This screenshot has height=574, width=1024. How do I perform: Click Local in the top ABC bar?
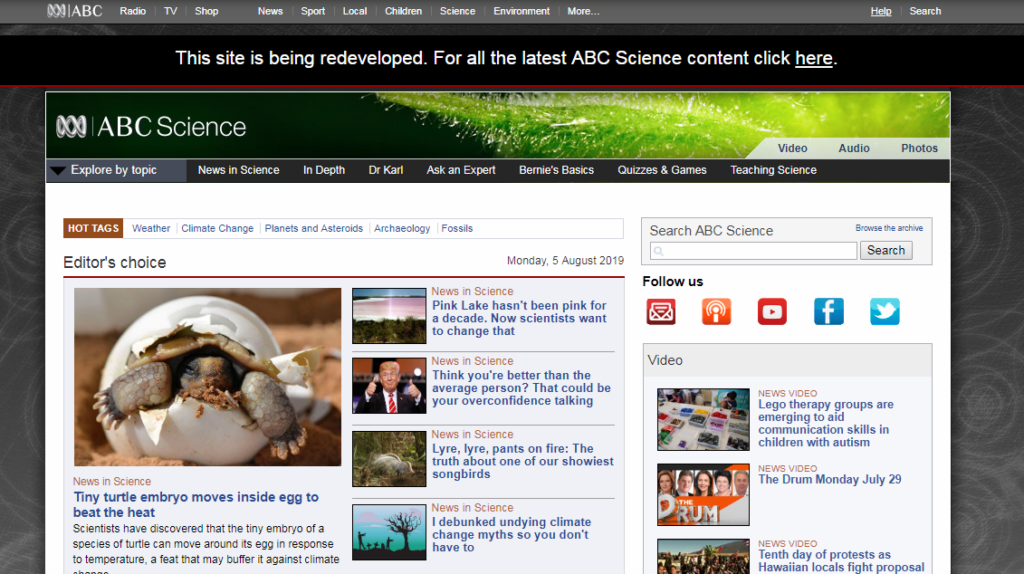coord(355,11)
